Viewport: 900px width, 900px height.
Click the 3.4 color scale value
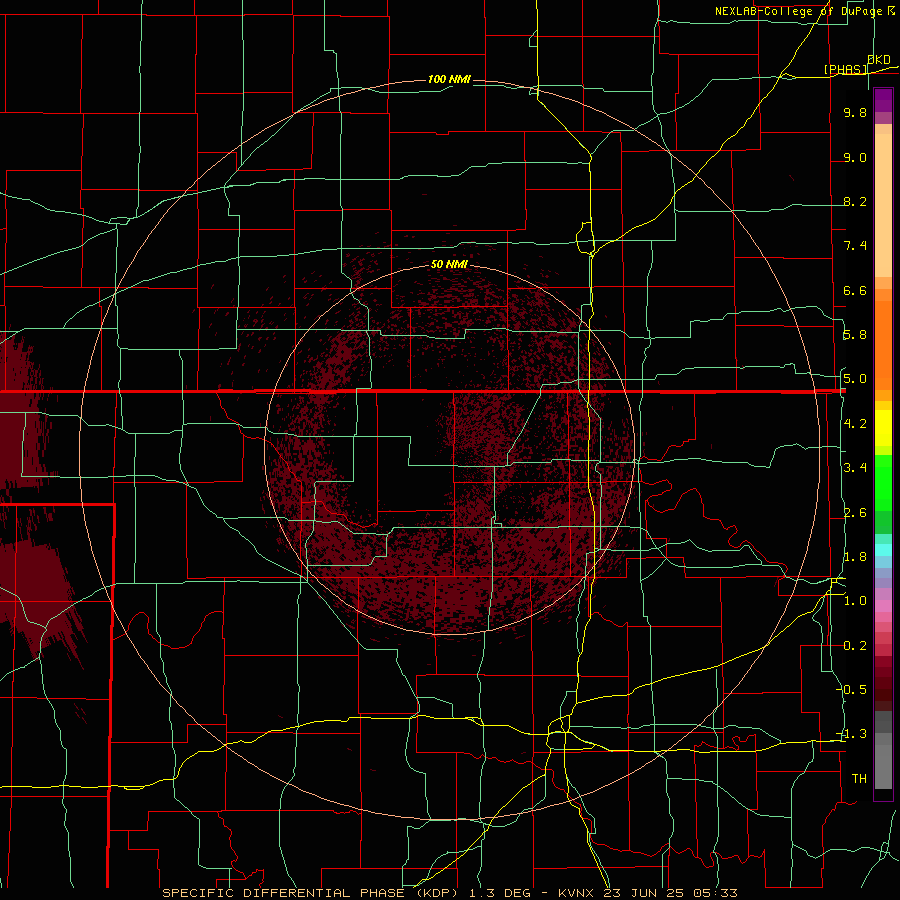click(x=855, y=468)
